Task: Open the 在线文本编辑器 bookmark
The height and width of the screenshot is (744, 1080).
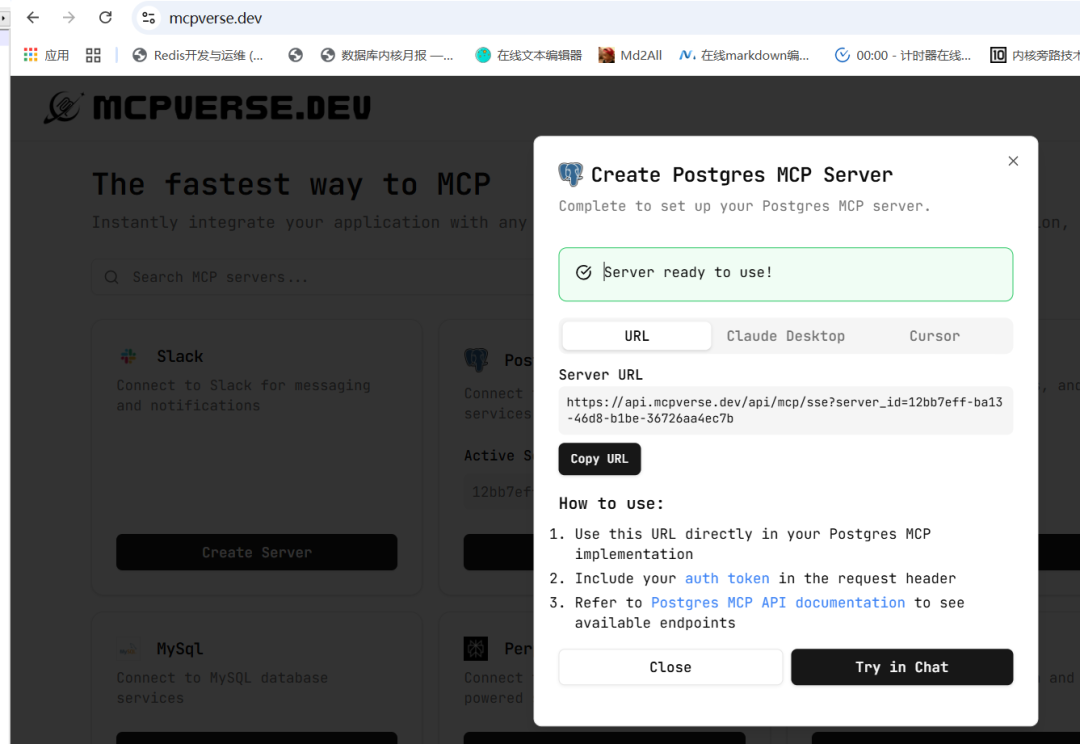Action: click(x=529, y=55)
